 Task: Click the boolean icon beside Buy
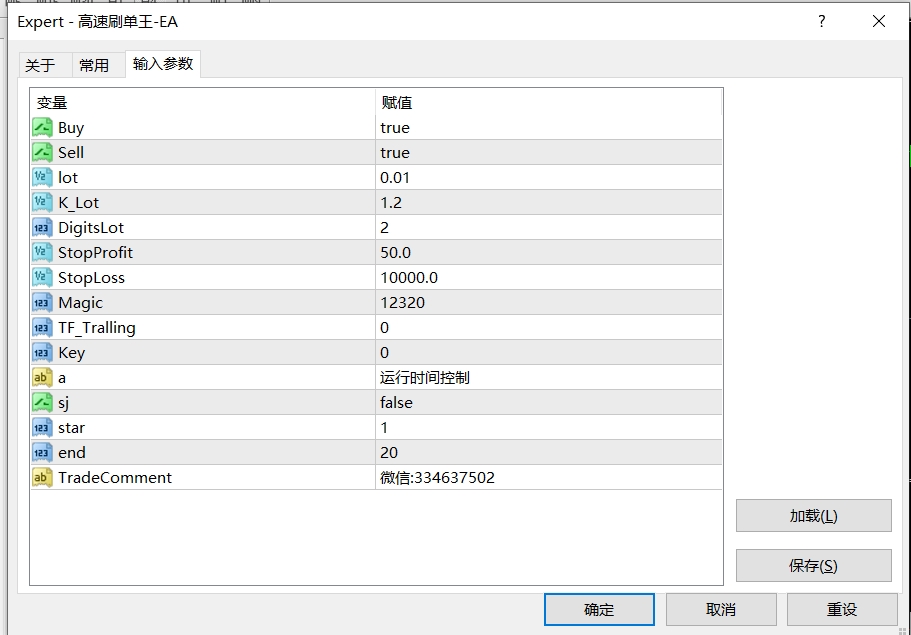coord(42,127)
